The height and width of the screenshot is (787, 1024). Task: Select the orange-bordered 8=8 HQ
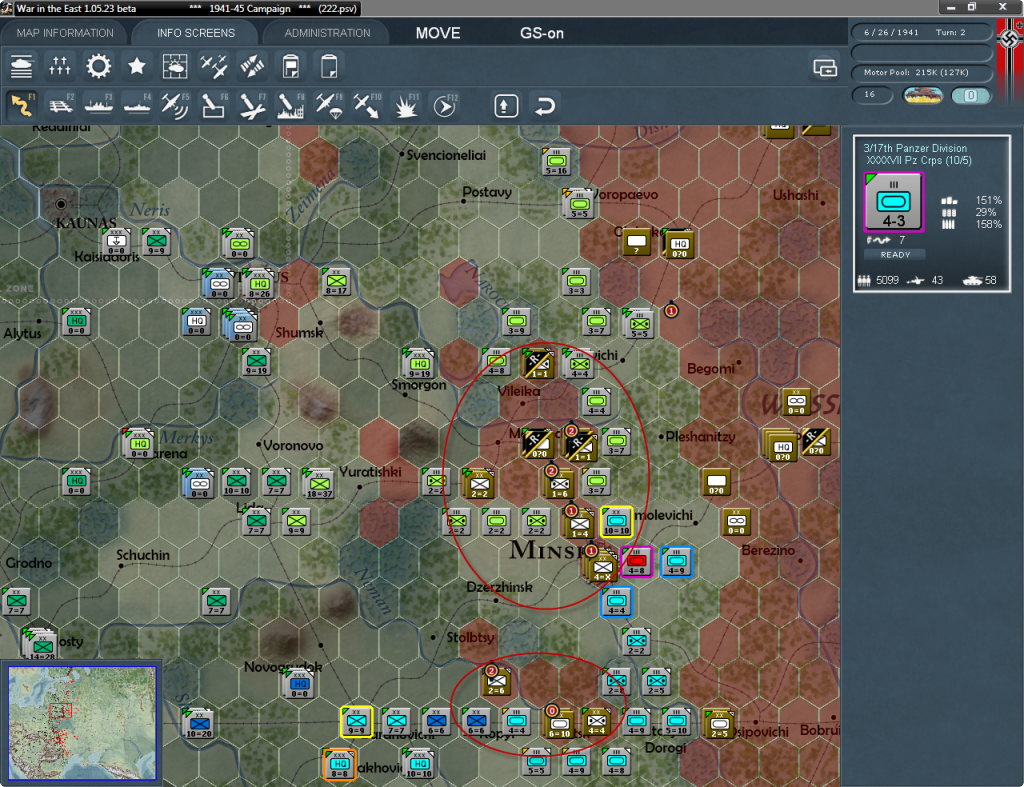click(x=340, y=764)
